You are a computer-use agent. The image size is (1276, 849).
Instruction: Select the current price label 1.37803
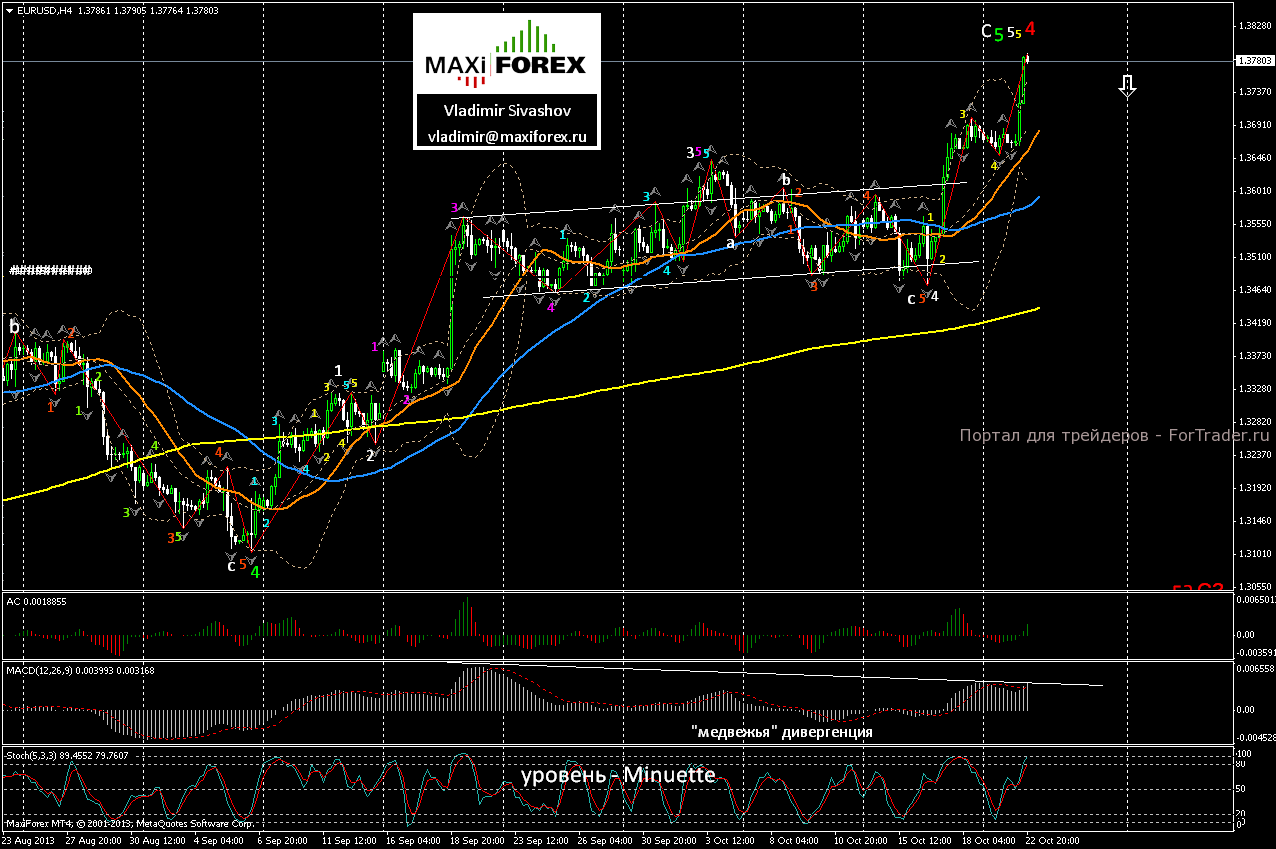(1255, 61)
